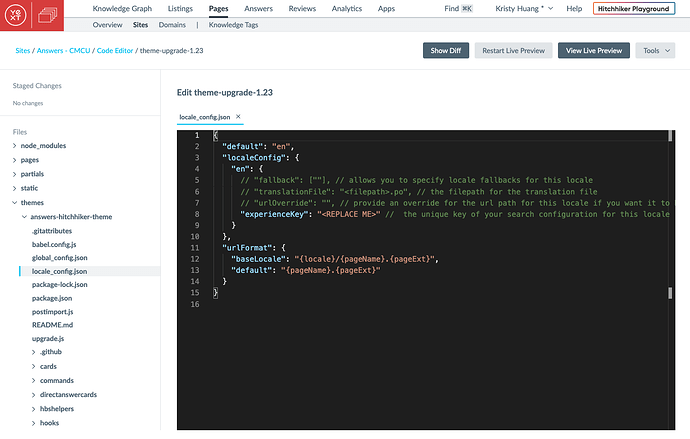Image resolution: width=690 pixels, height=439 pixels.
Task: Go to Sites breadcrumb link
Action: 22,51
